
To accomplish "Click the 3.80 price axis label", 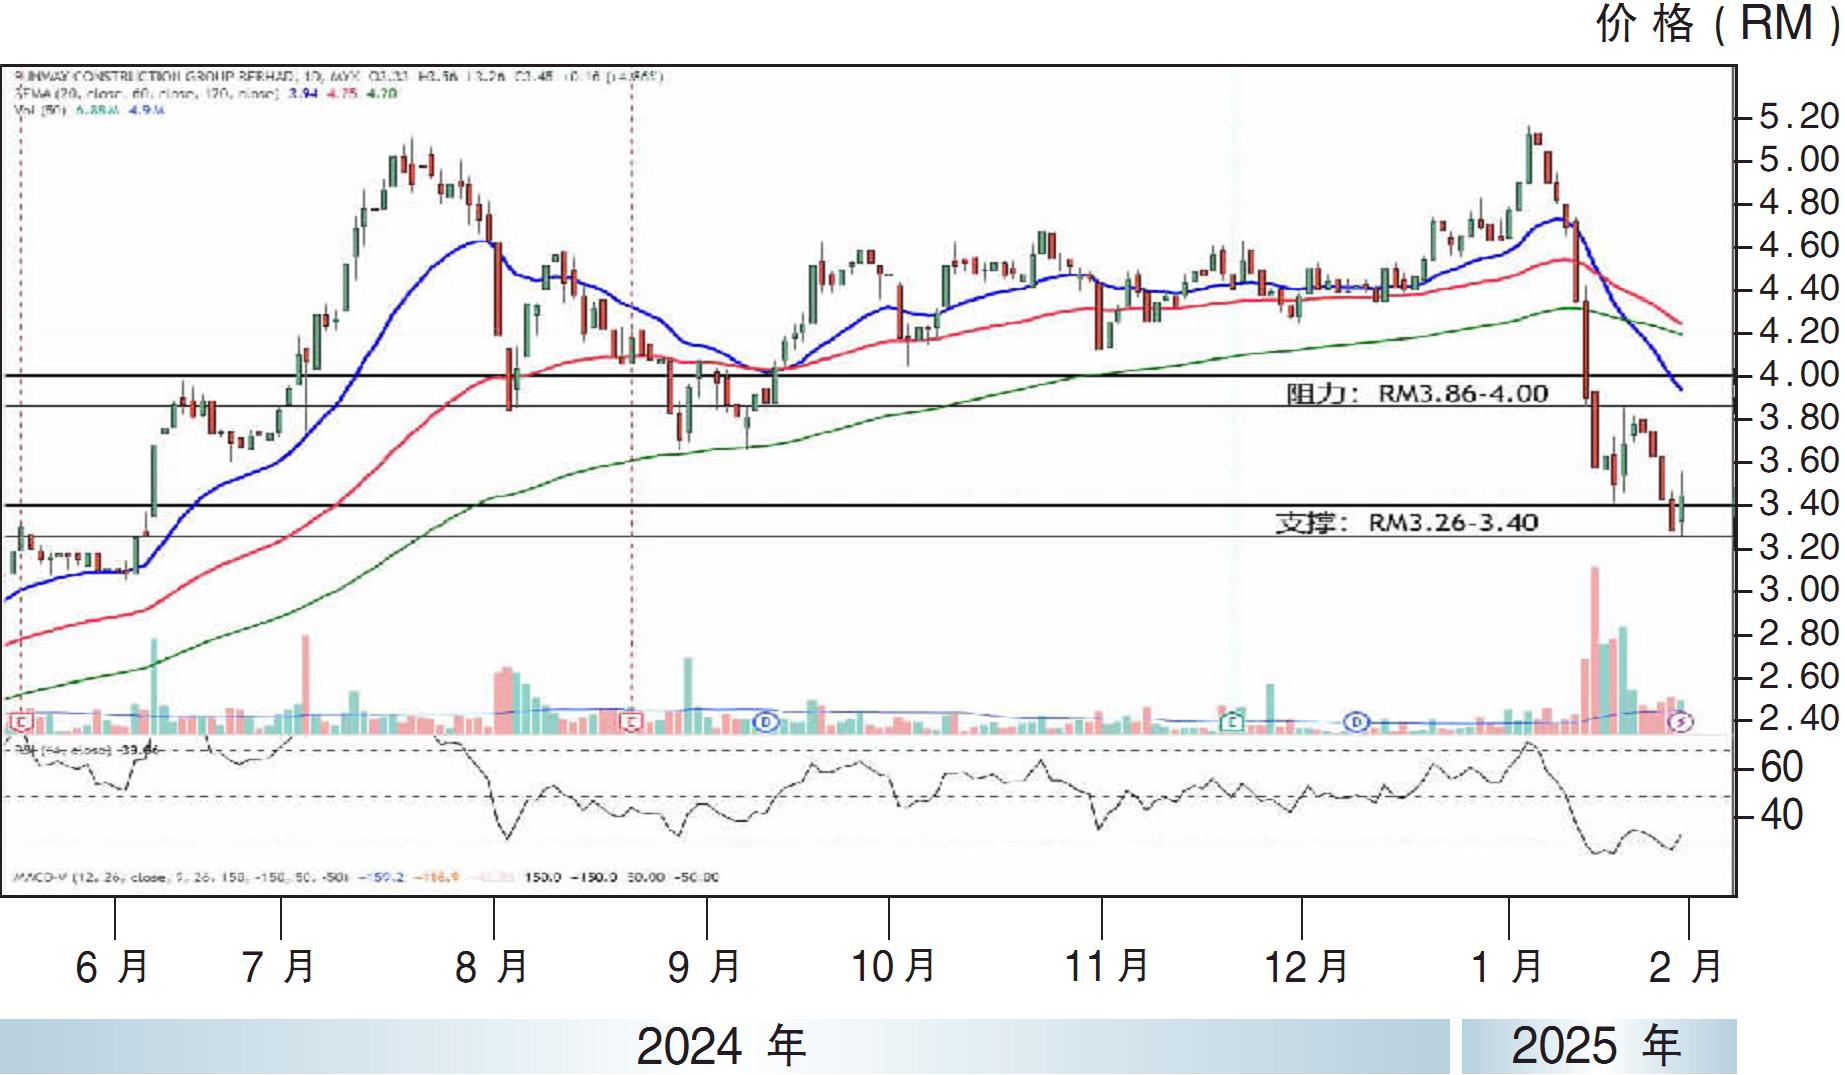I will pyautogui.click(x=1799, y=417).
